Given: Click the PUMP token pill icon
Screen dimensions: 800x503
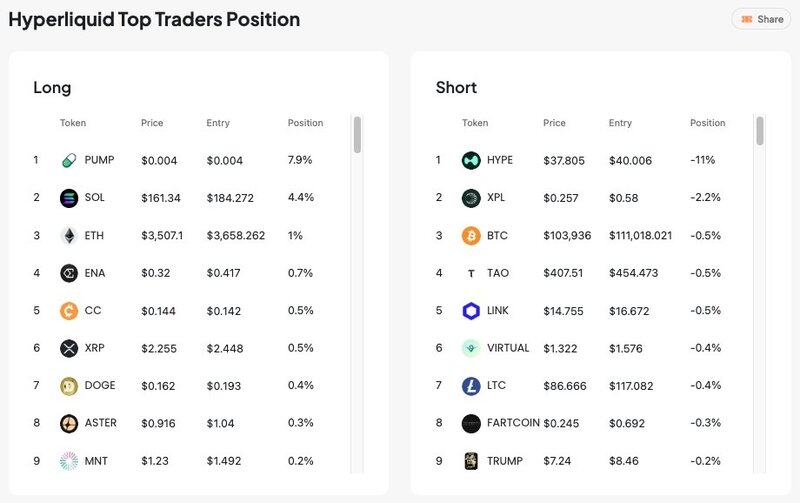Looking at the screenshot, I should [69, 160].
